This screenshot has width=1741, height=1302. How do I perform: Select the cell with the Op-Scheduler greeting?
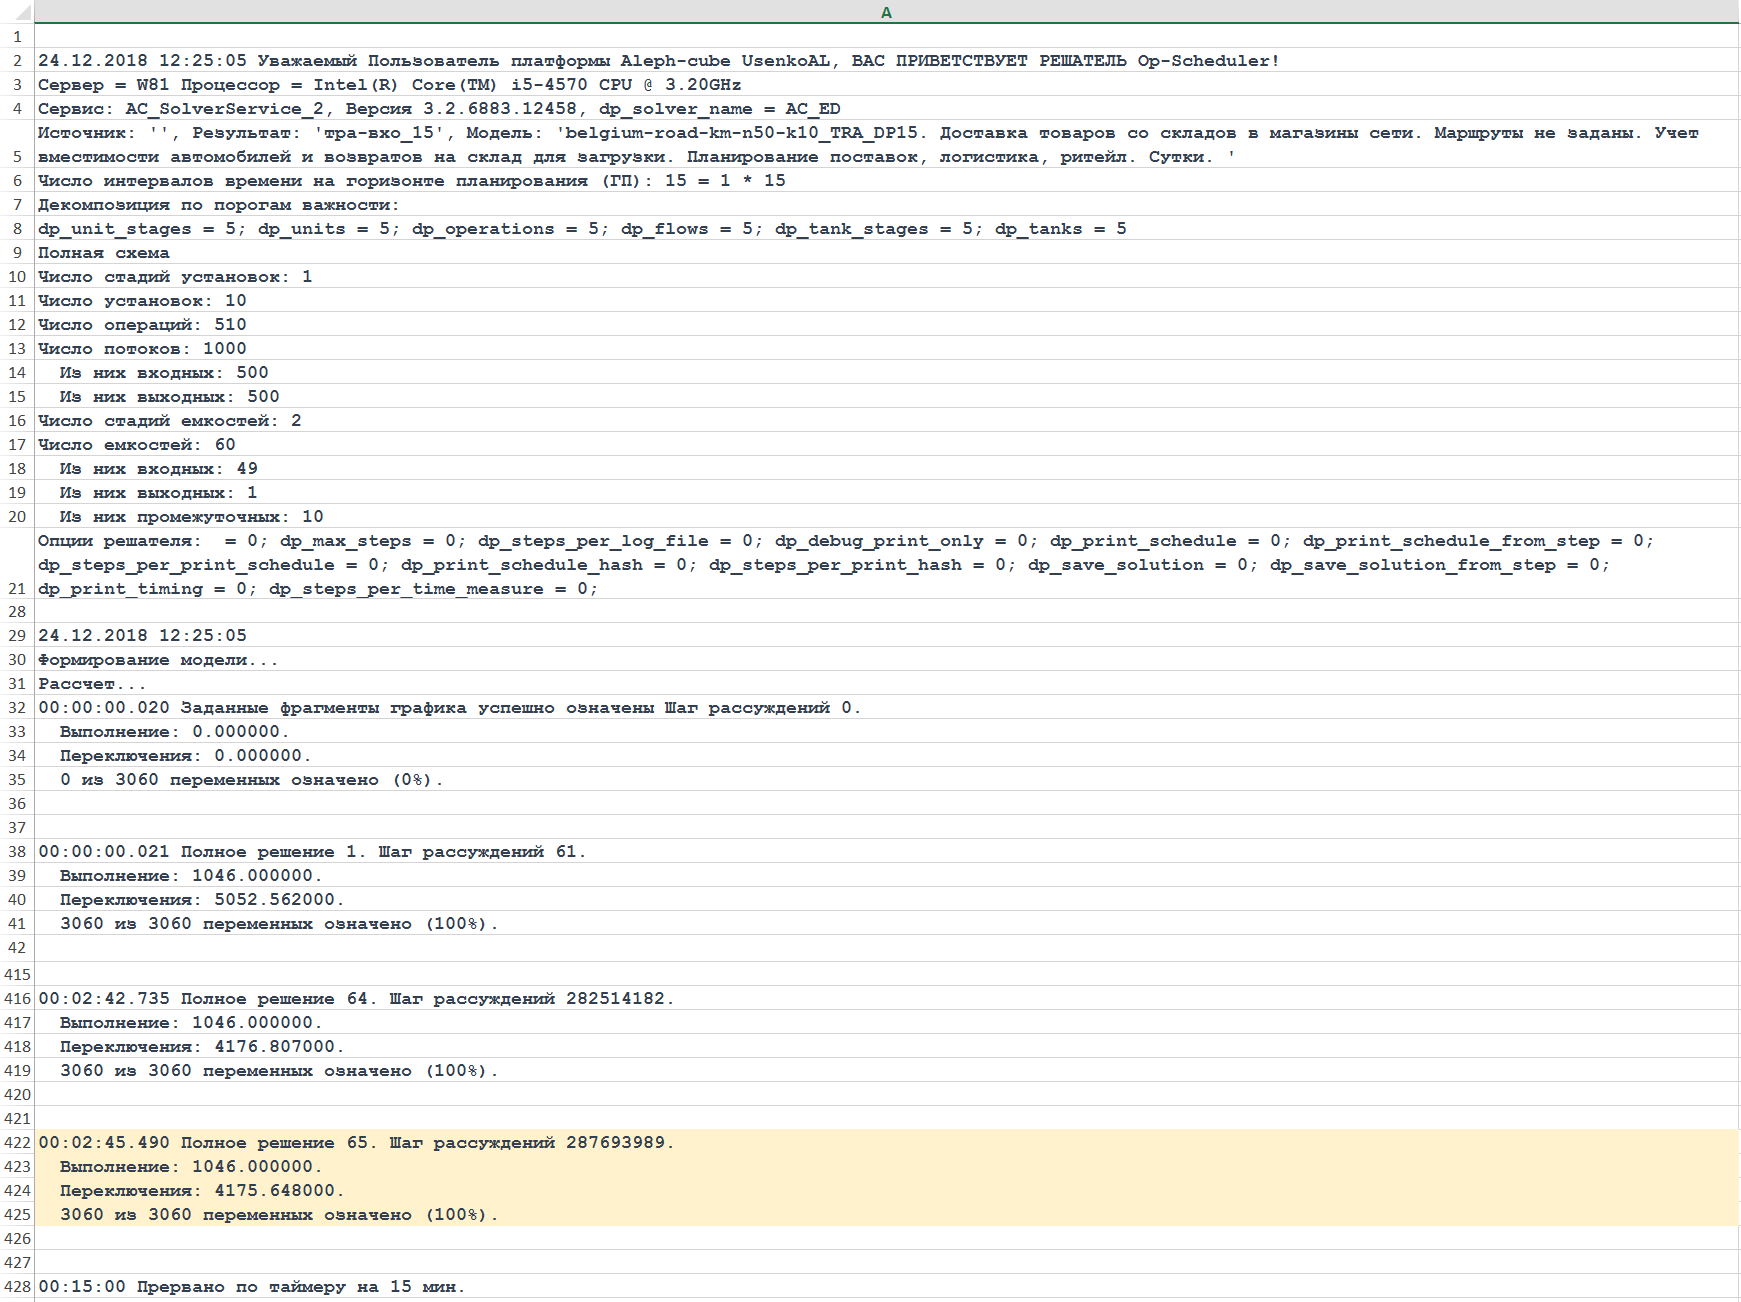[658, 61]
